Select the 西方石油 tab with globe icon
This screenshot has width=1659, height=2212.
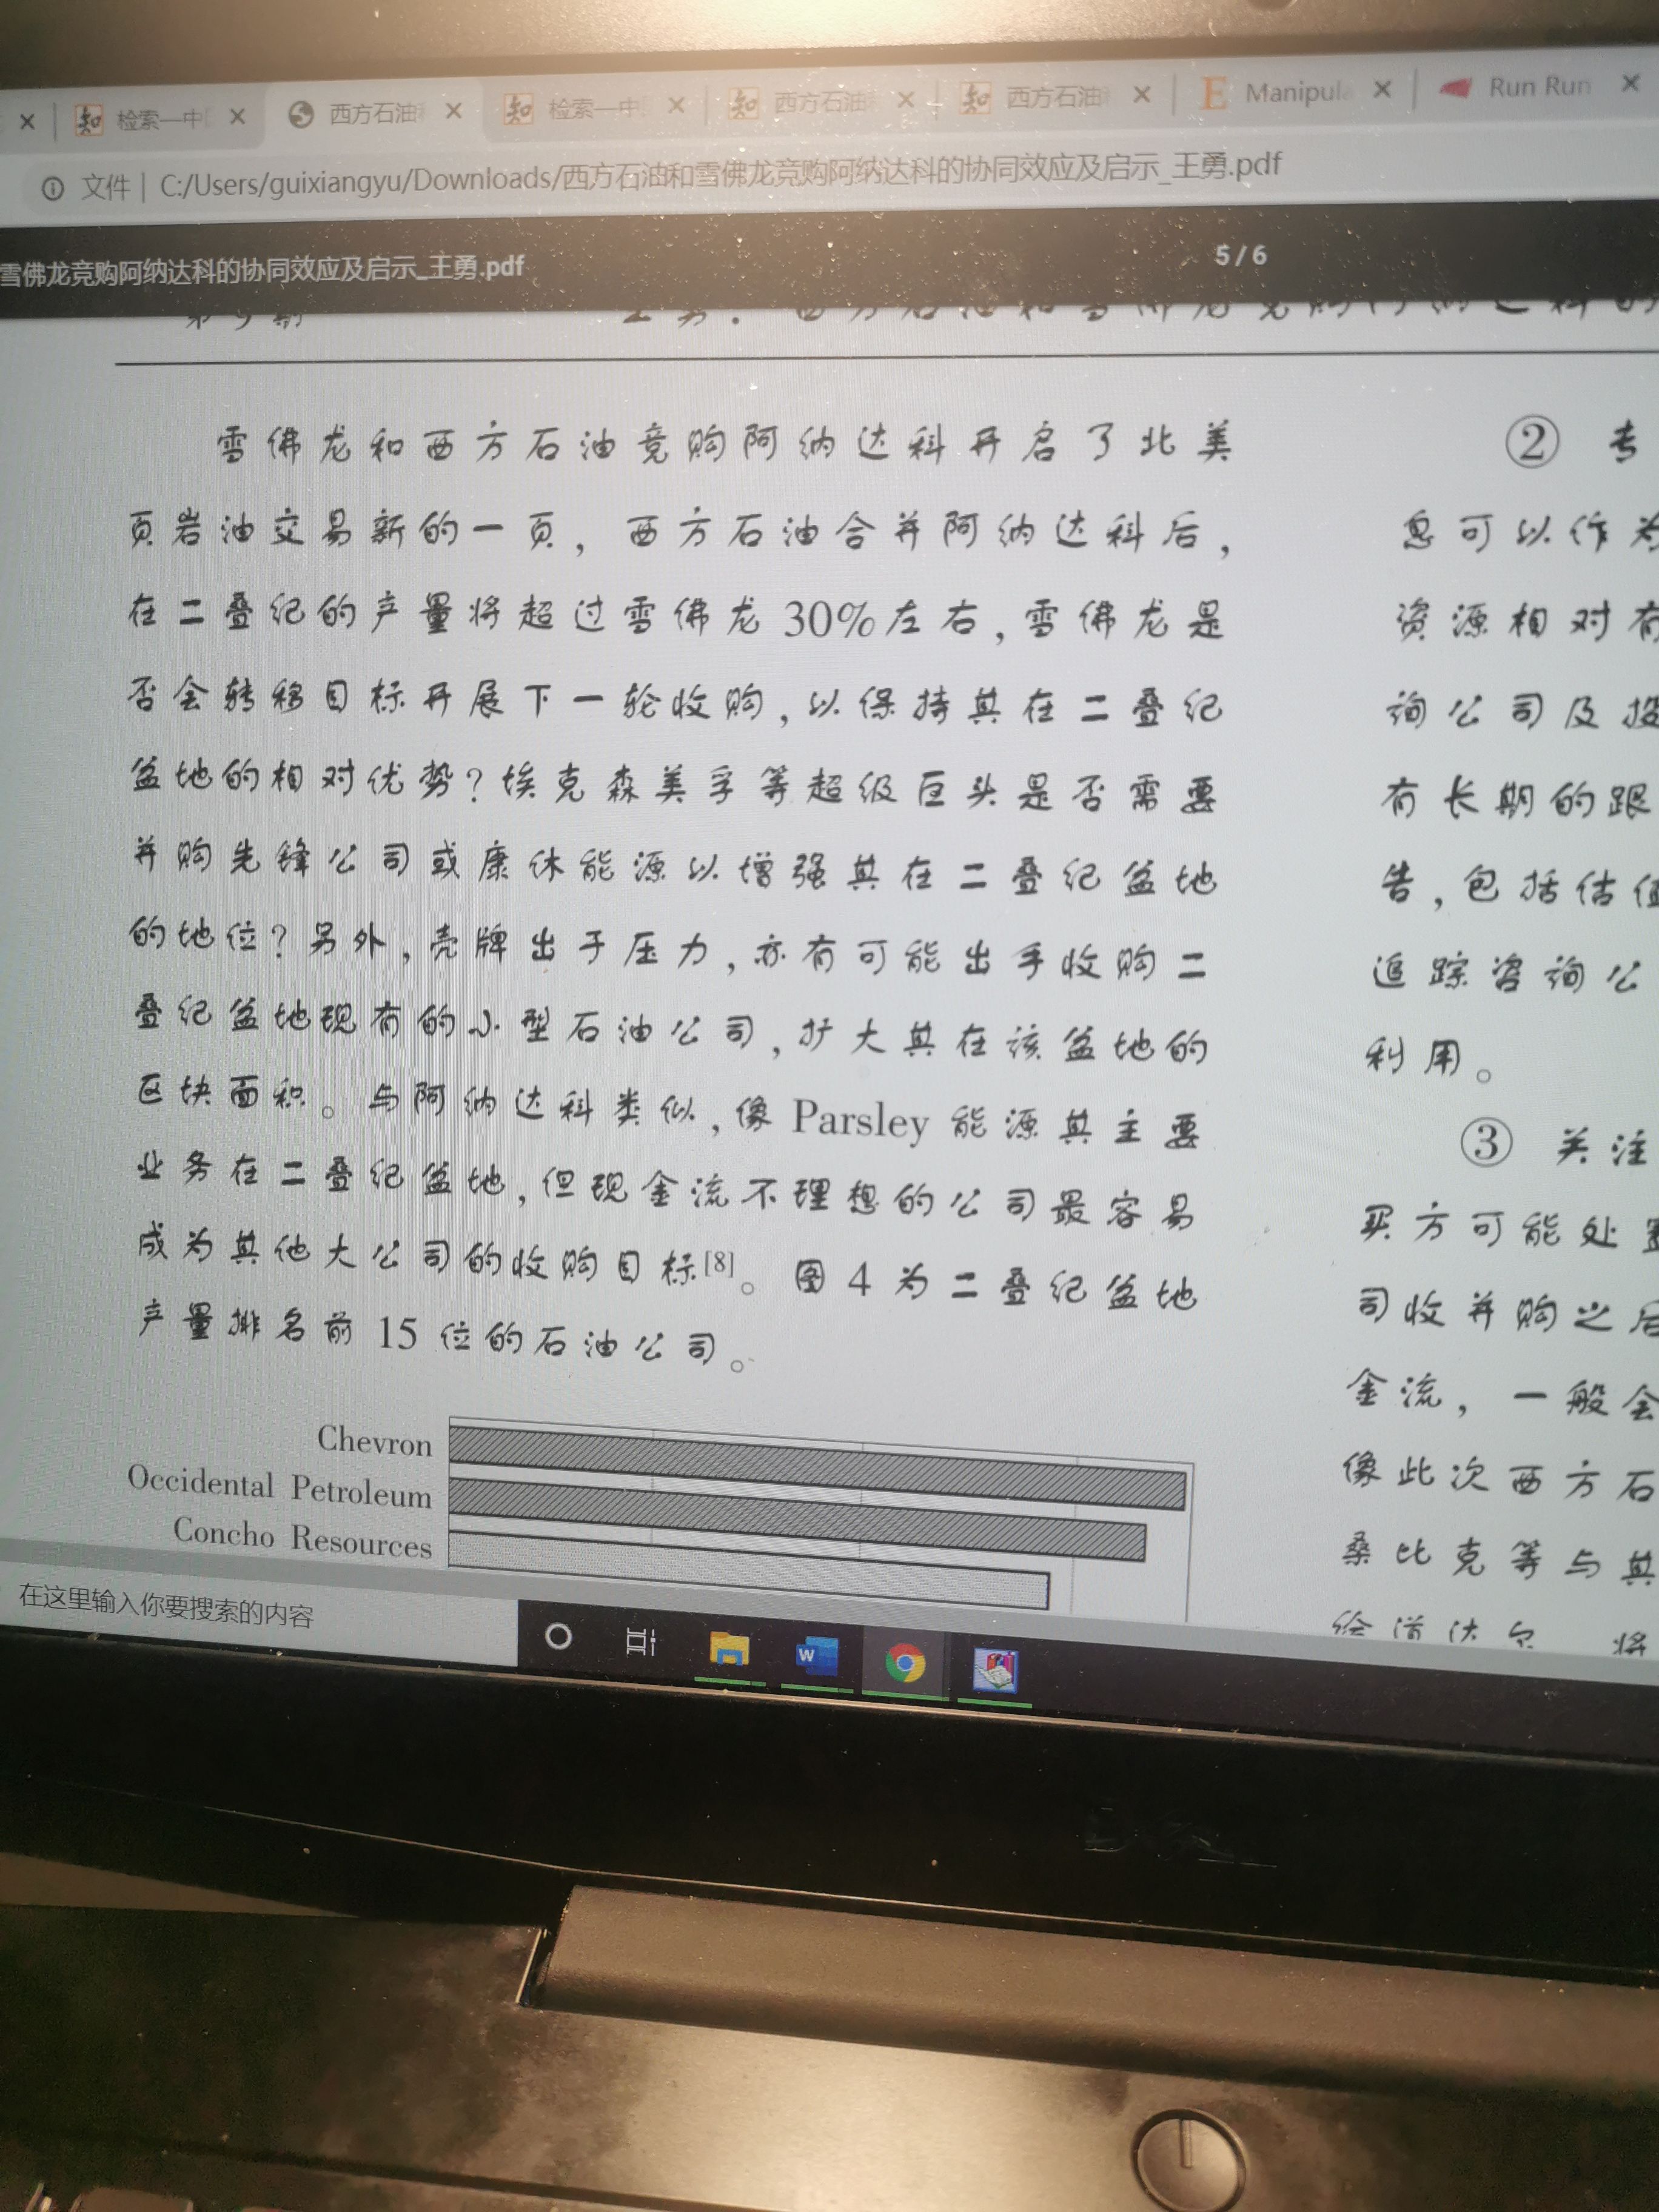375,113
